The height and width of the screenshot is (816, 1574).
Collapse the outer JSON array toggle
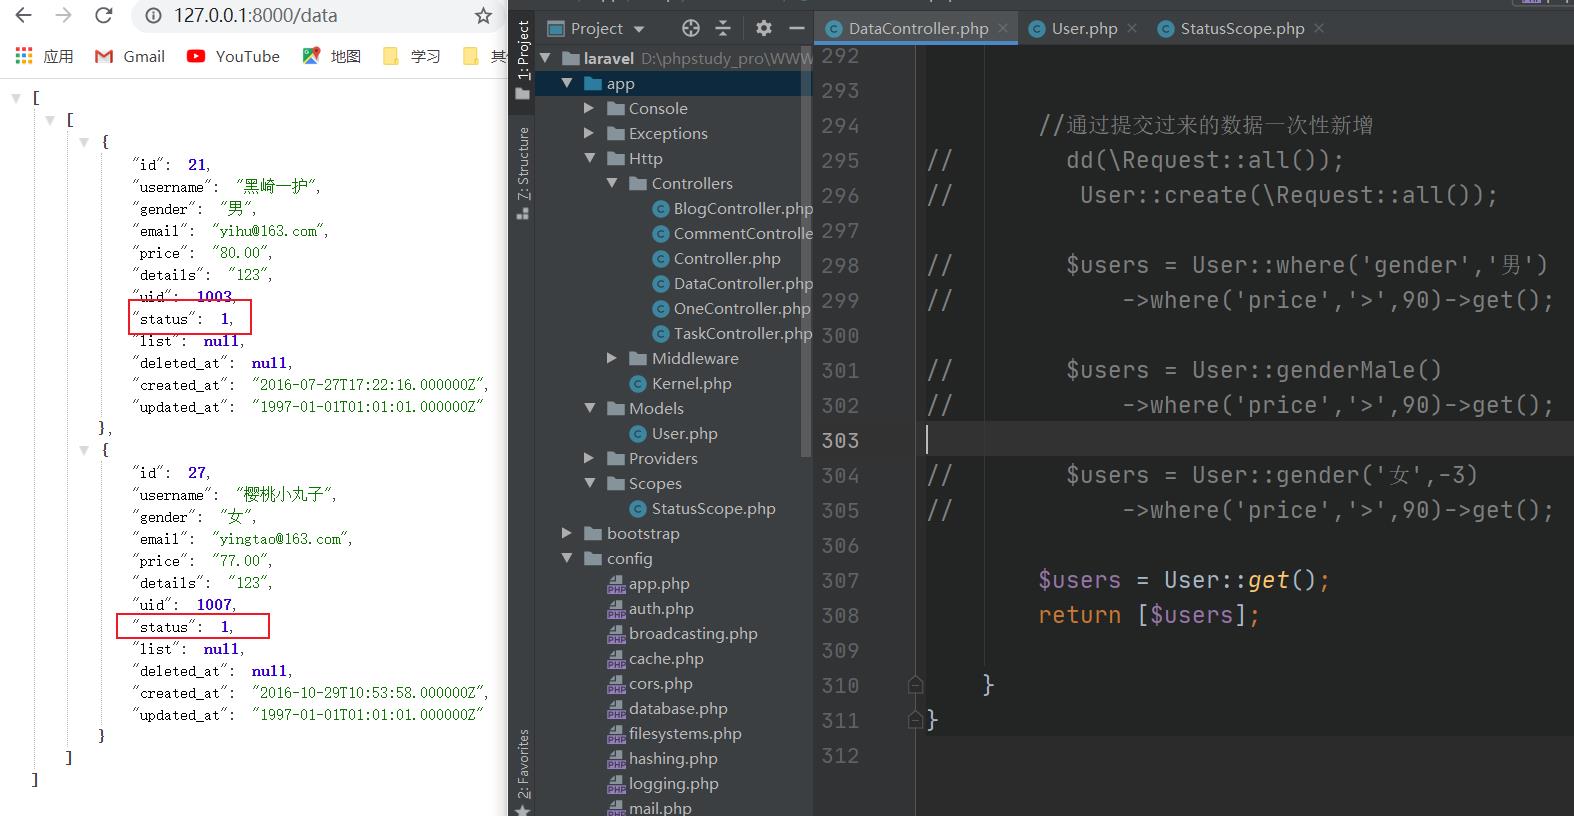tap(16, 98)
